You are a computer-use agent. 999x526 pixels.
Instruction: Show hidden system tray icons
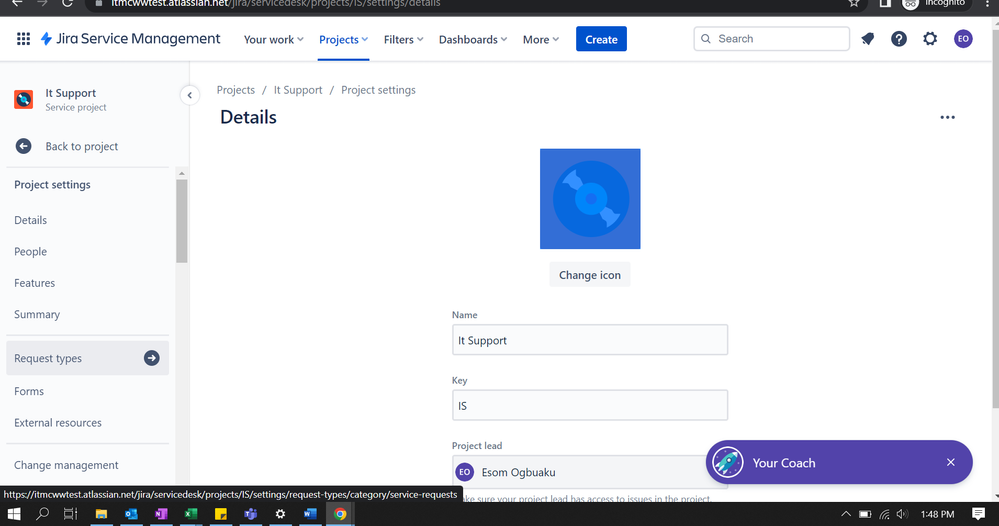(x=845, y=514)
